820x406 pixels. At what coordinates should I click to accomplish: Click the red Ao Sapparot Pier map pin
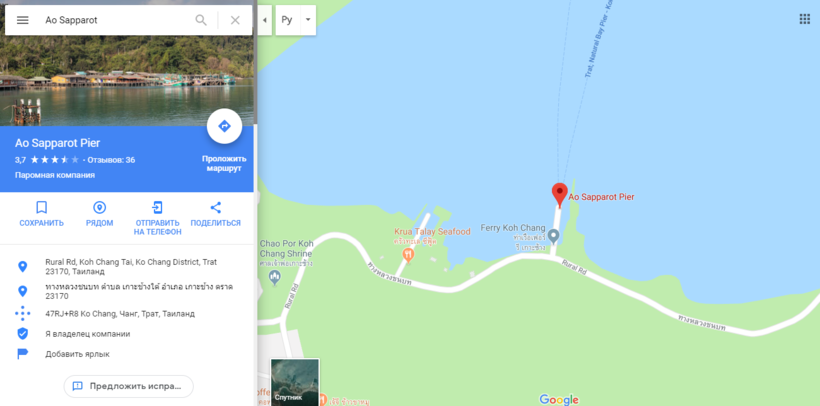560,195
